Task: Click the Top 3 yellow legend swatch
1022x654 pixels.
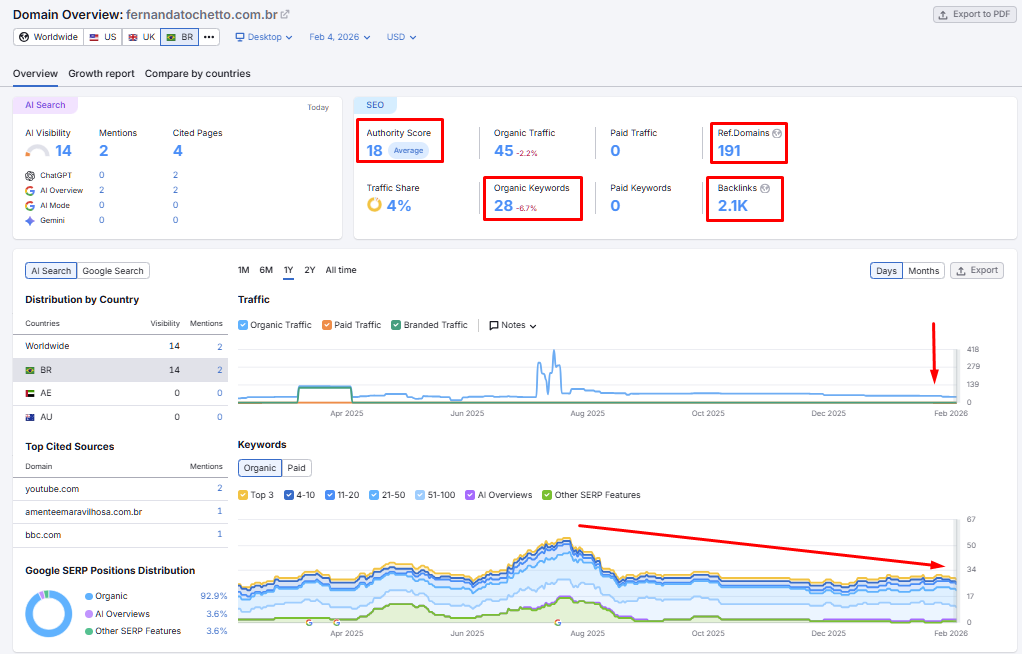Action: [243, 495]
